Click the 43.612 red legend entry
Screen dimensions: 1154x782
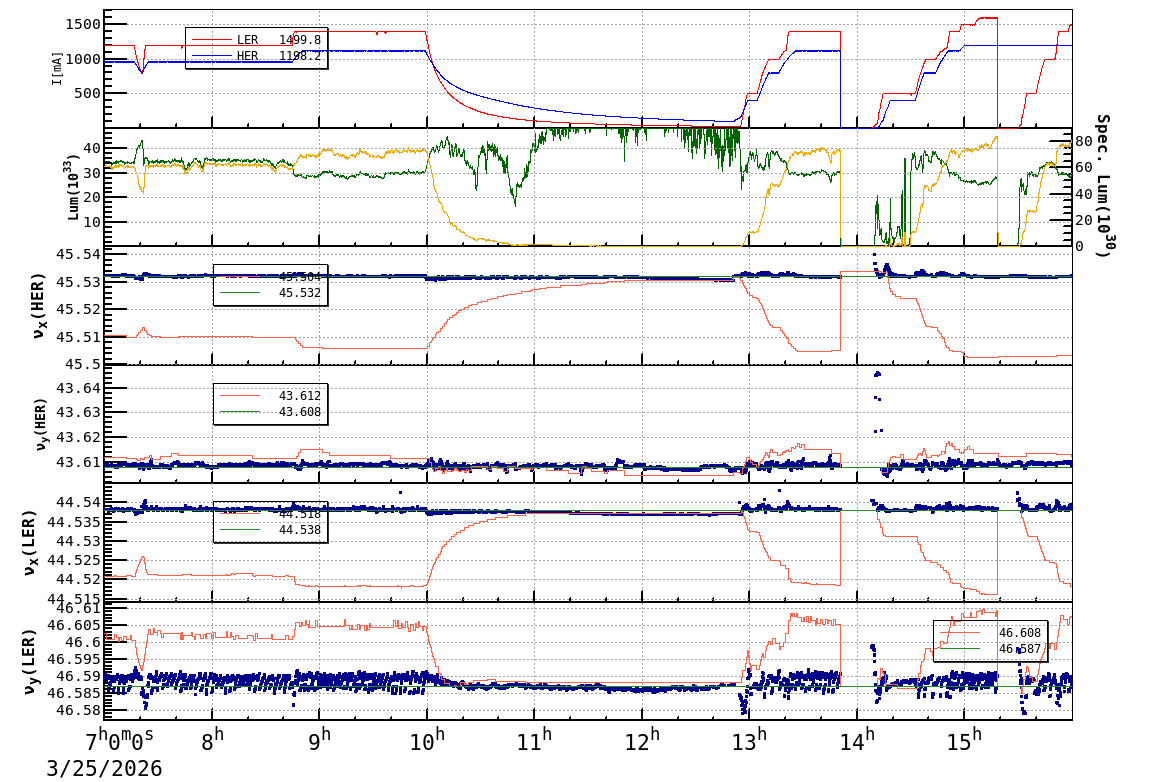pos(270,396)
